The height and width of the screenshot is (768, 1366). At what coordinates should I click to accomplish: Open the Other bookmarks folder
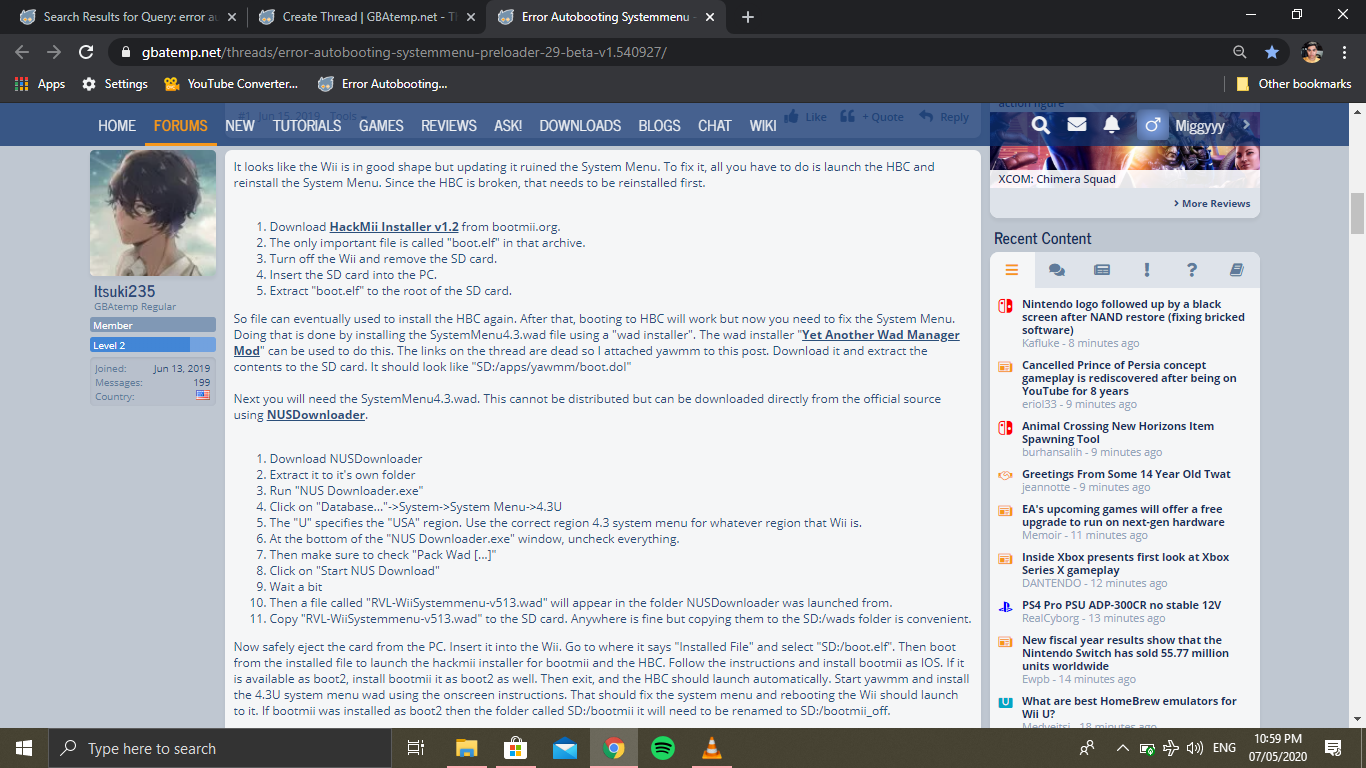point(1293,84)
